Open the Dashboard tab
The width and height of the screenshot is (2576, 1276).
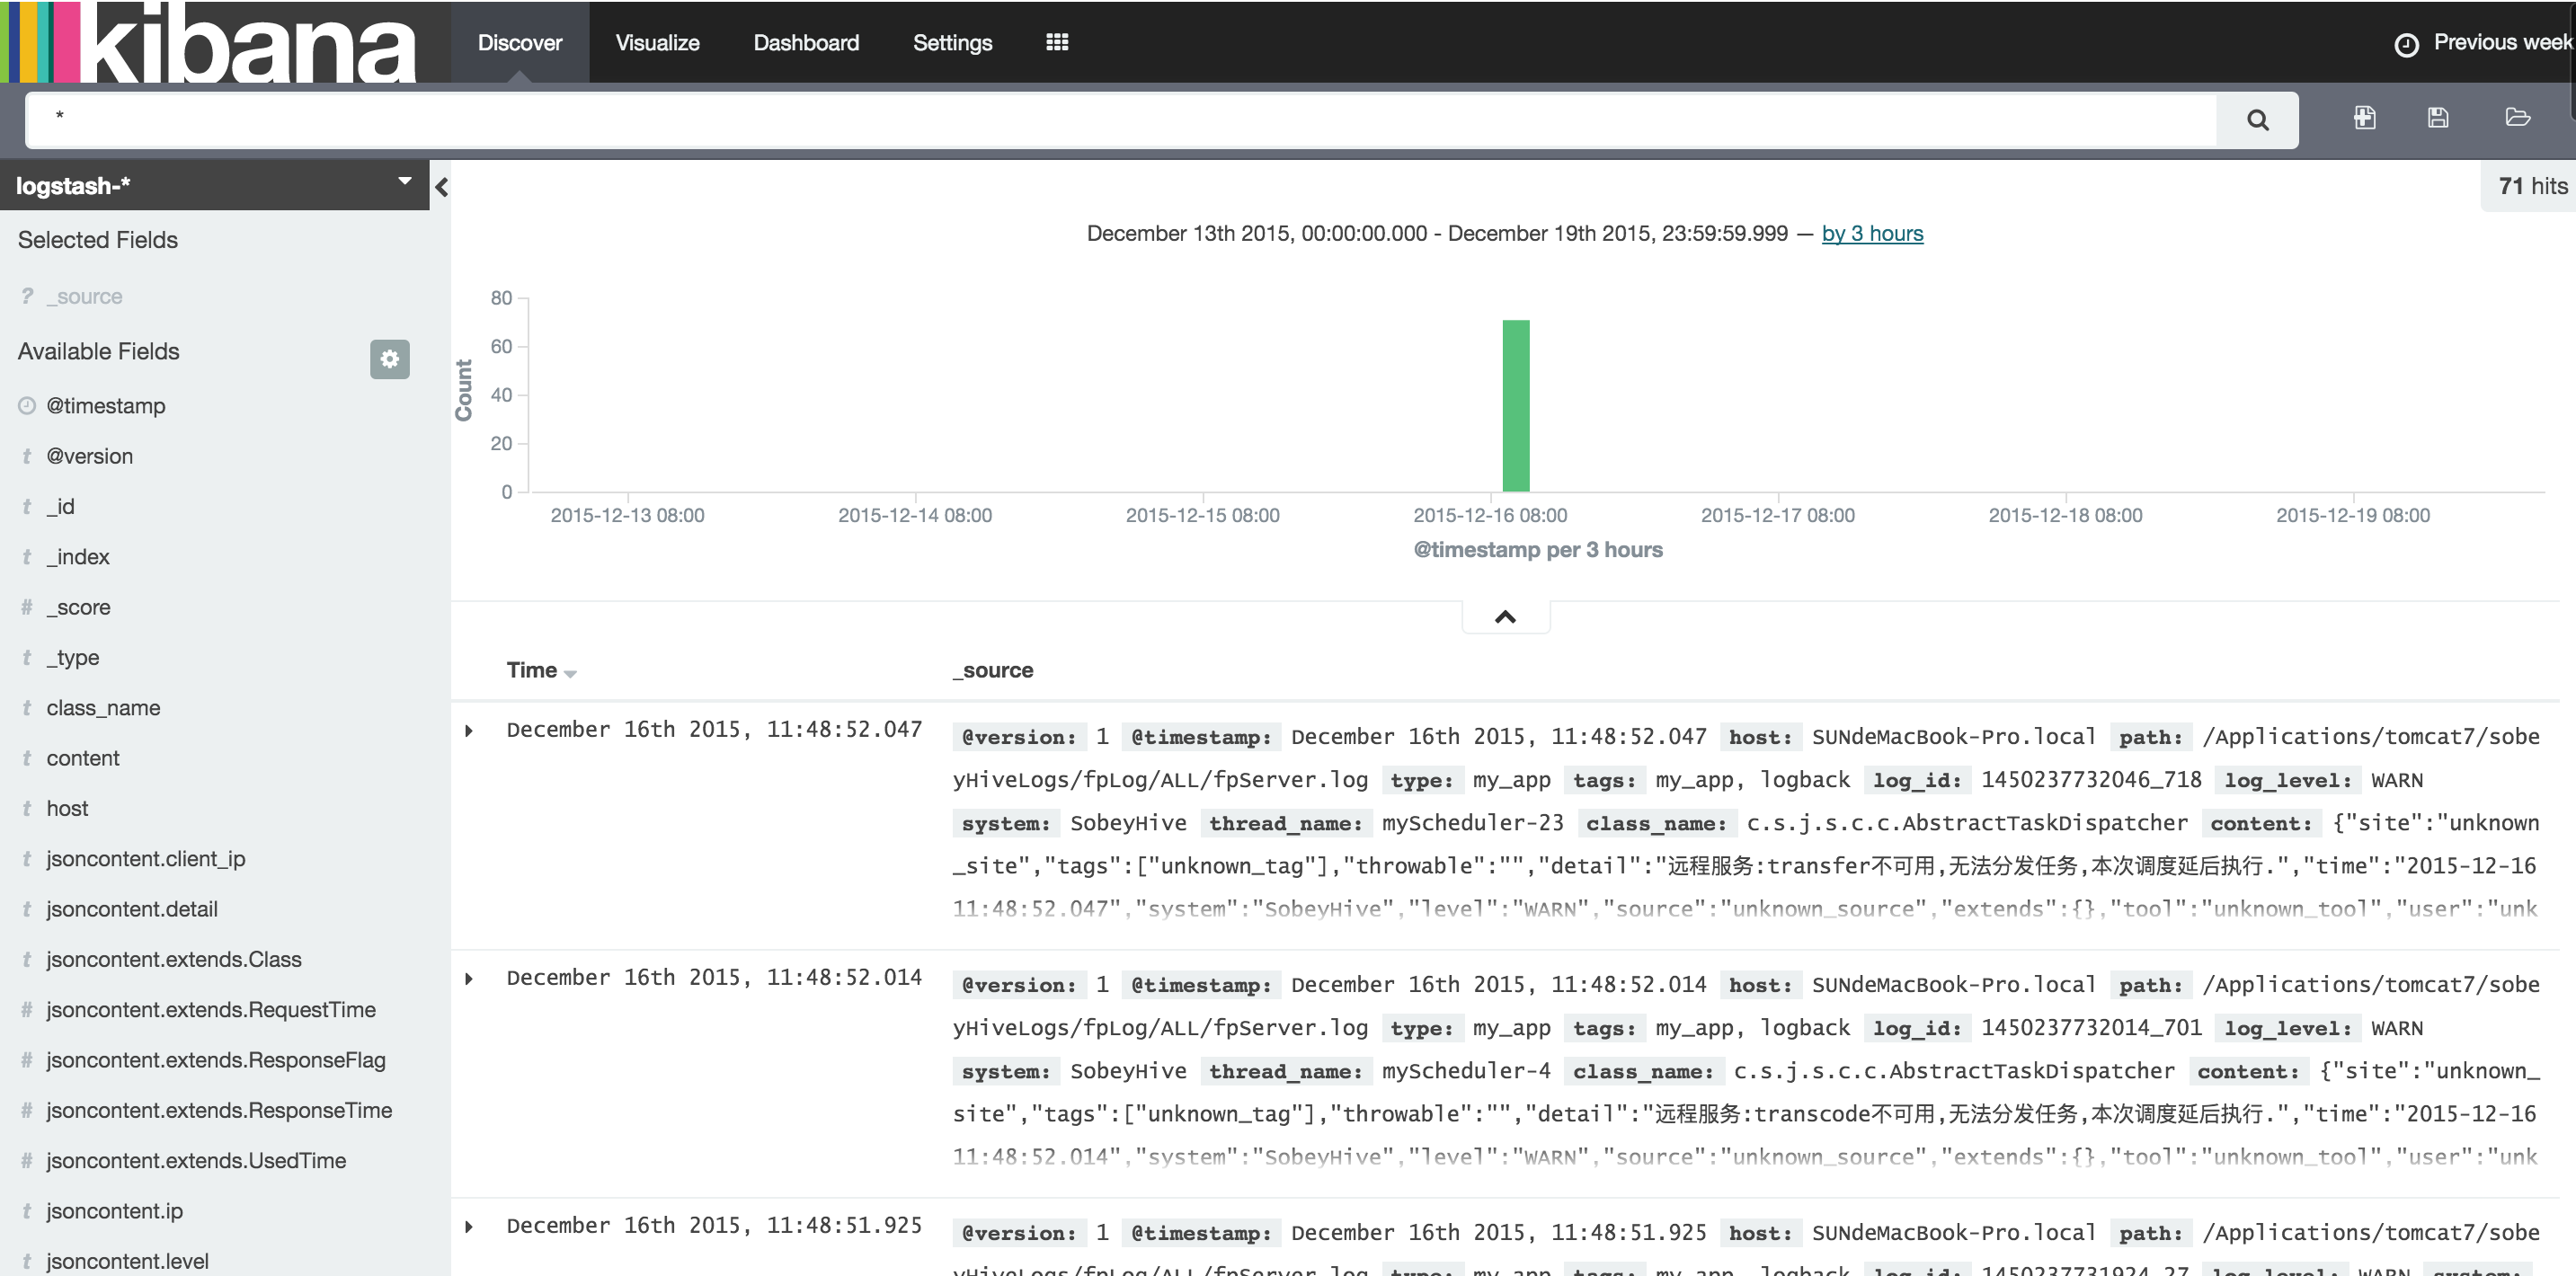pyautogui.click(x=806, y=42)
